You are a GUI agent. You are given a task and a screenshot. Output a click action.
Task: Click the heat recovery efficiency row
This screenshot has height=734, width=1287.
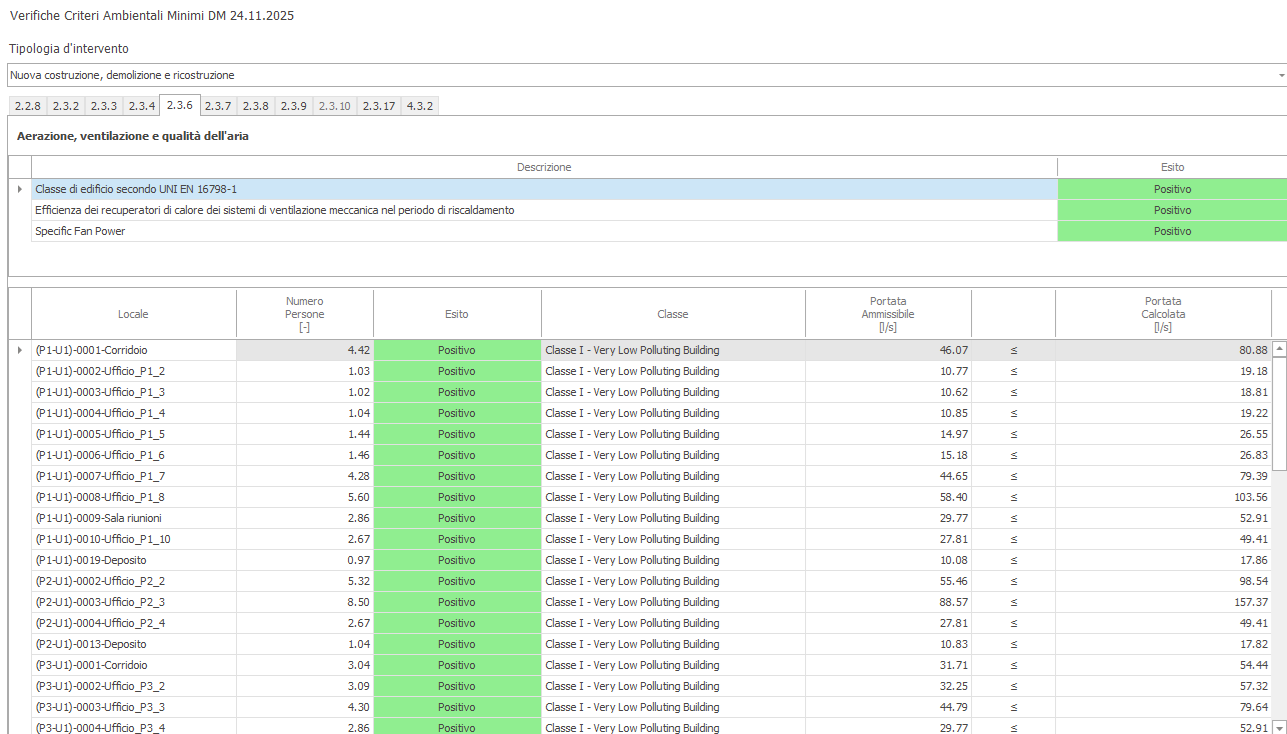544,210
